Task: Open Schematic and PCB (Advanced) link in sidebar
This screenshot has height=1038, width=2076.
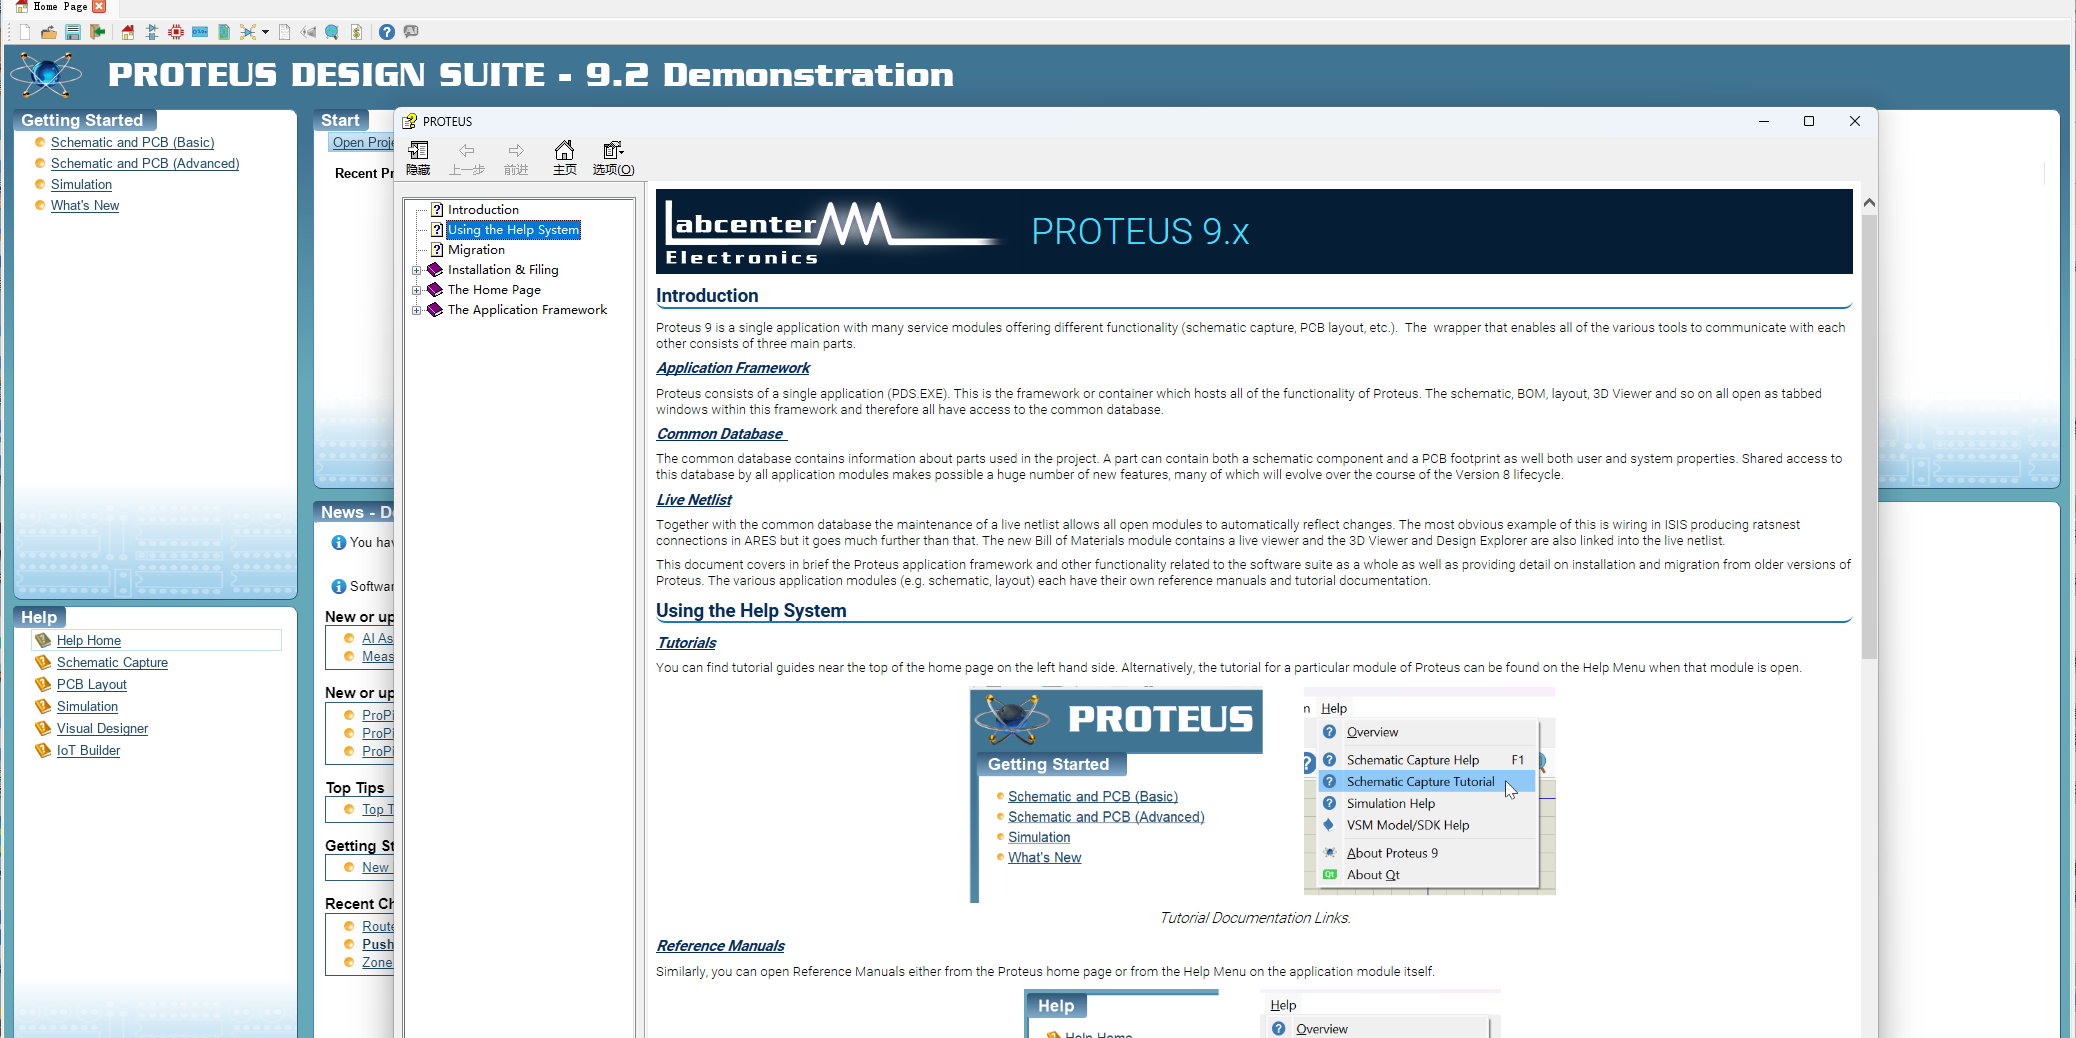Action: [x=145, y=164]
